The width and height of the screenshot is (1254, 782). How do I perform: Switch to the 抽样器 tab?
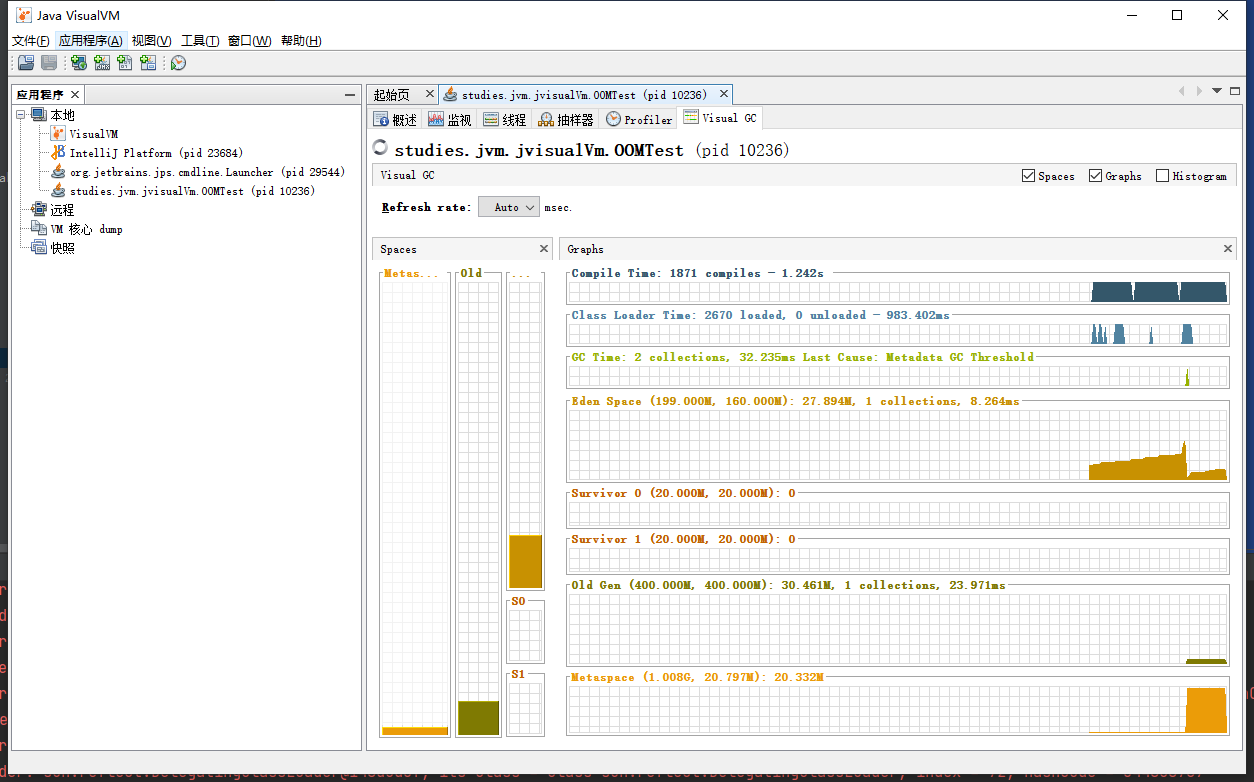point(566,119)
